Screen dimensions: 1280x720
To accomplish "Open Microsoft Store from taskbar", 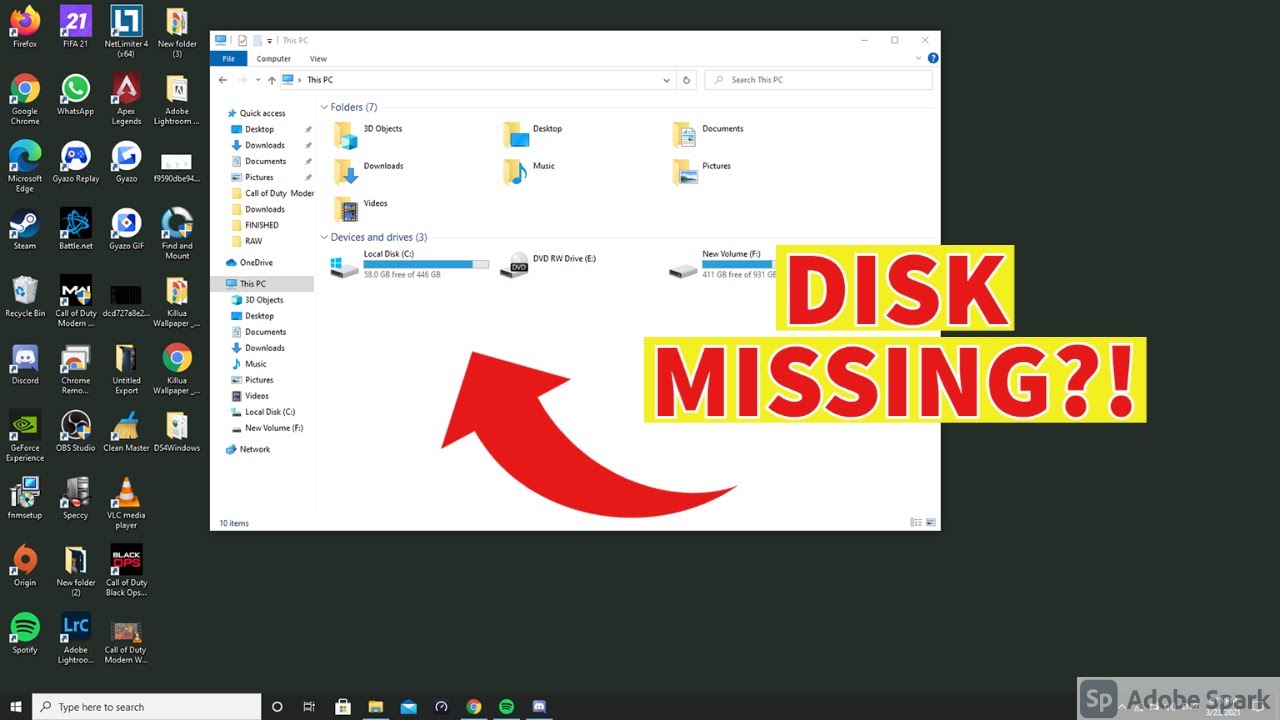I will pyautogui.click(x=342, y=706).
